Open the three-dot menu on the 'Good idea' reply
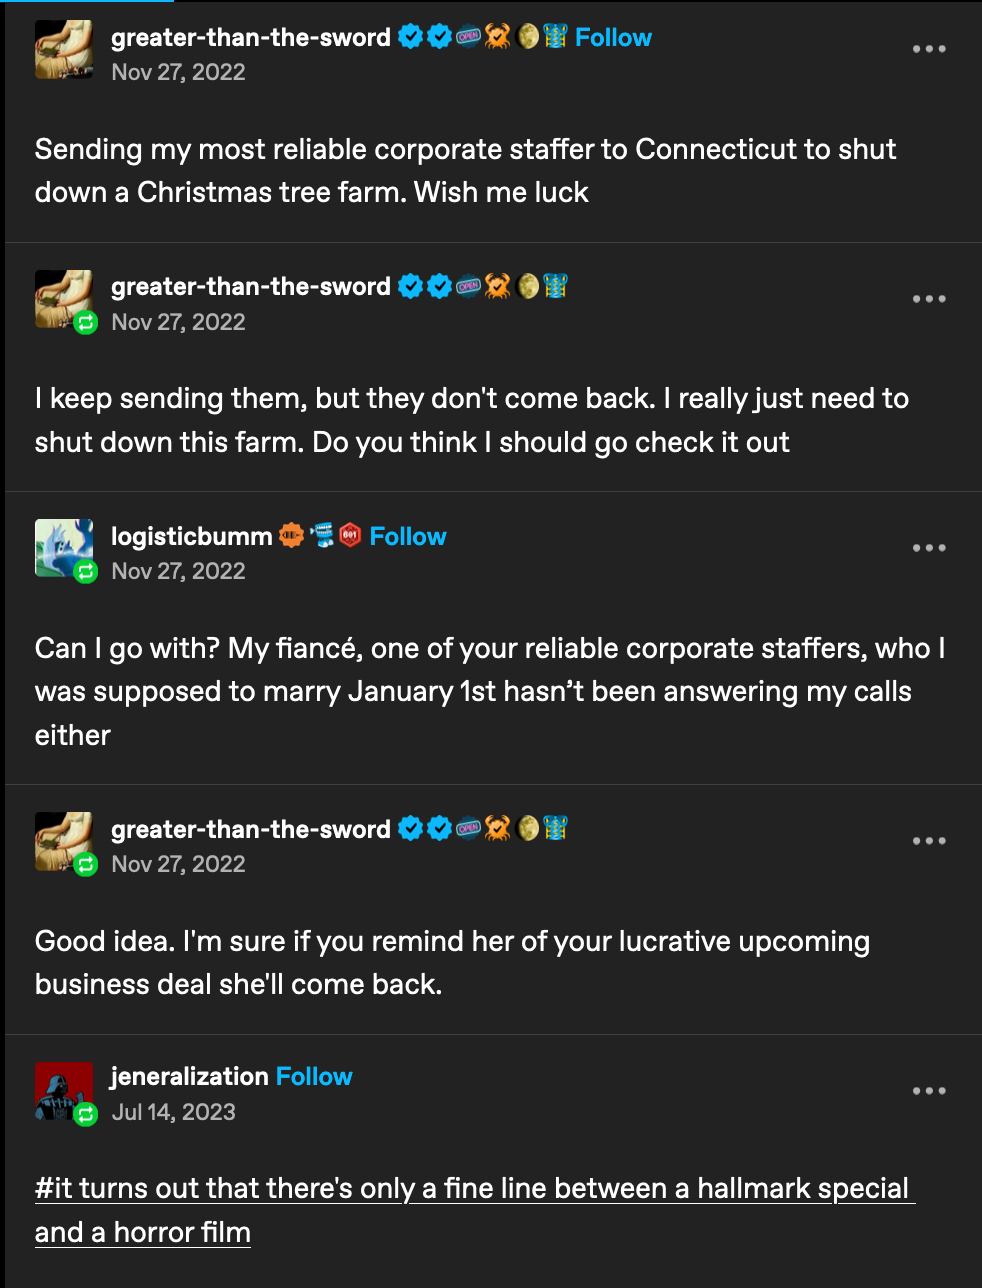Viewport: 982px width, 1288px height. [929, 841]
